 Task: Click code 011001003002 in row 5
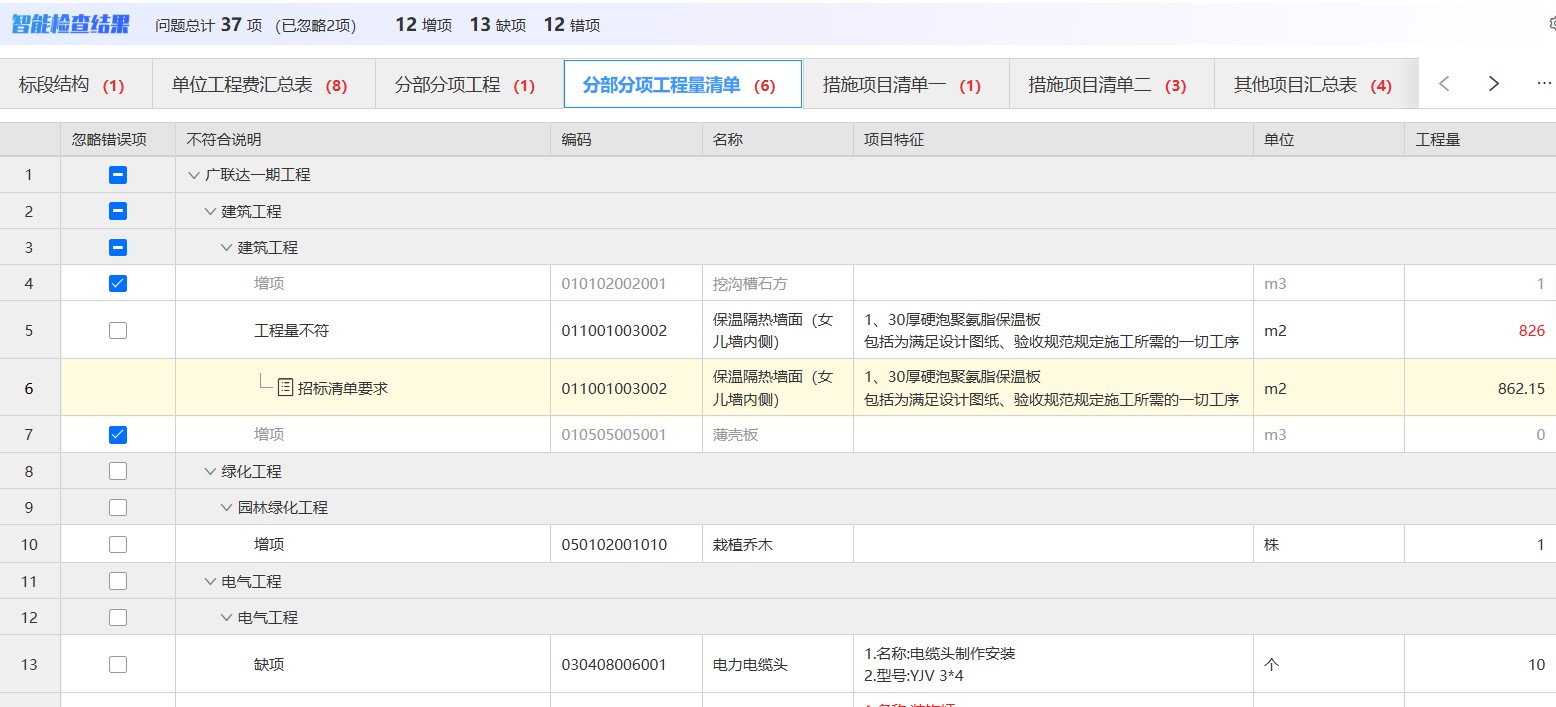point(614,331)
